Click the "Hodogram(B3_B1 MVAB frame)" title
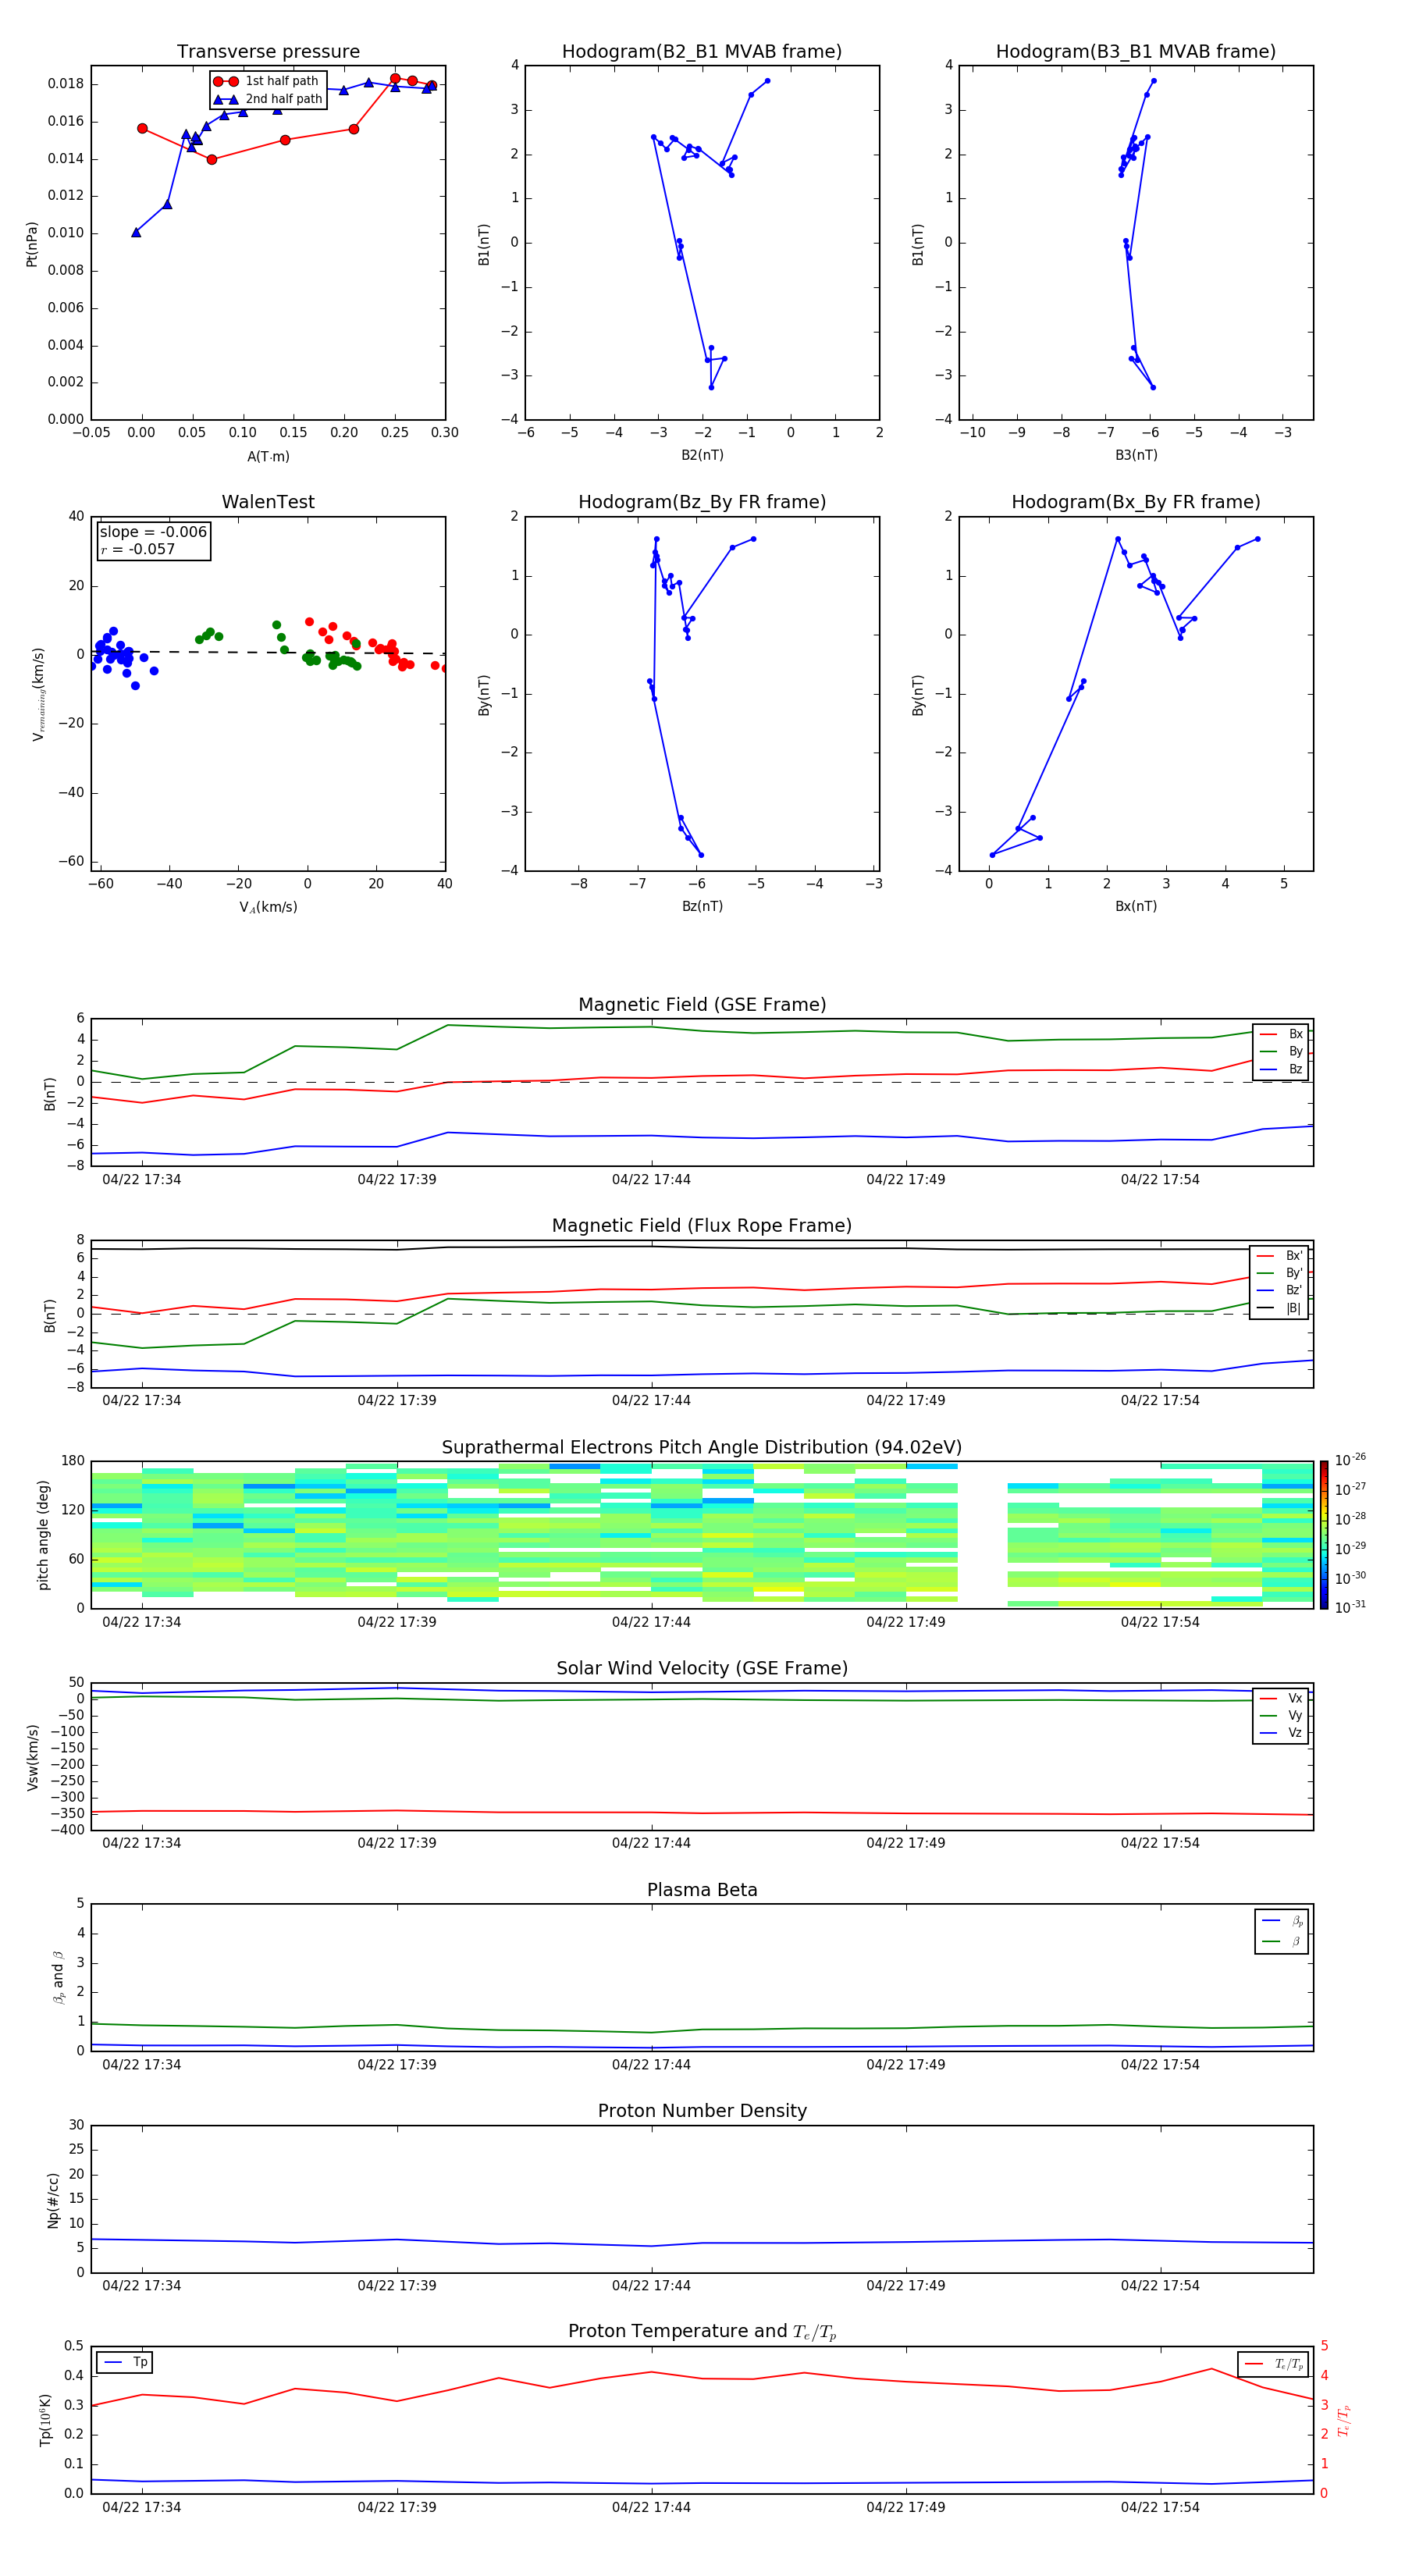1405x2576 pixels. pos(1136,52)
